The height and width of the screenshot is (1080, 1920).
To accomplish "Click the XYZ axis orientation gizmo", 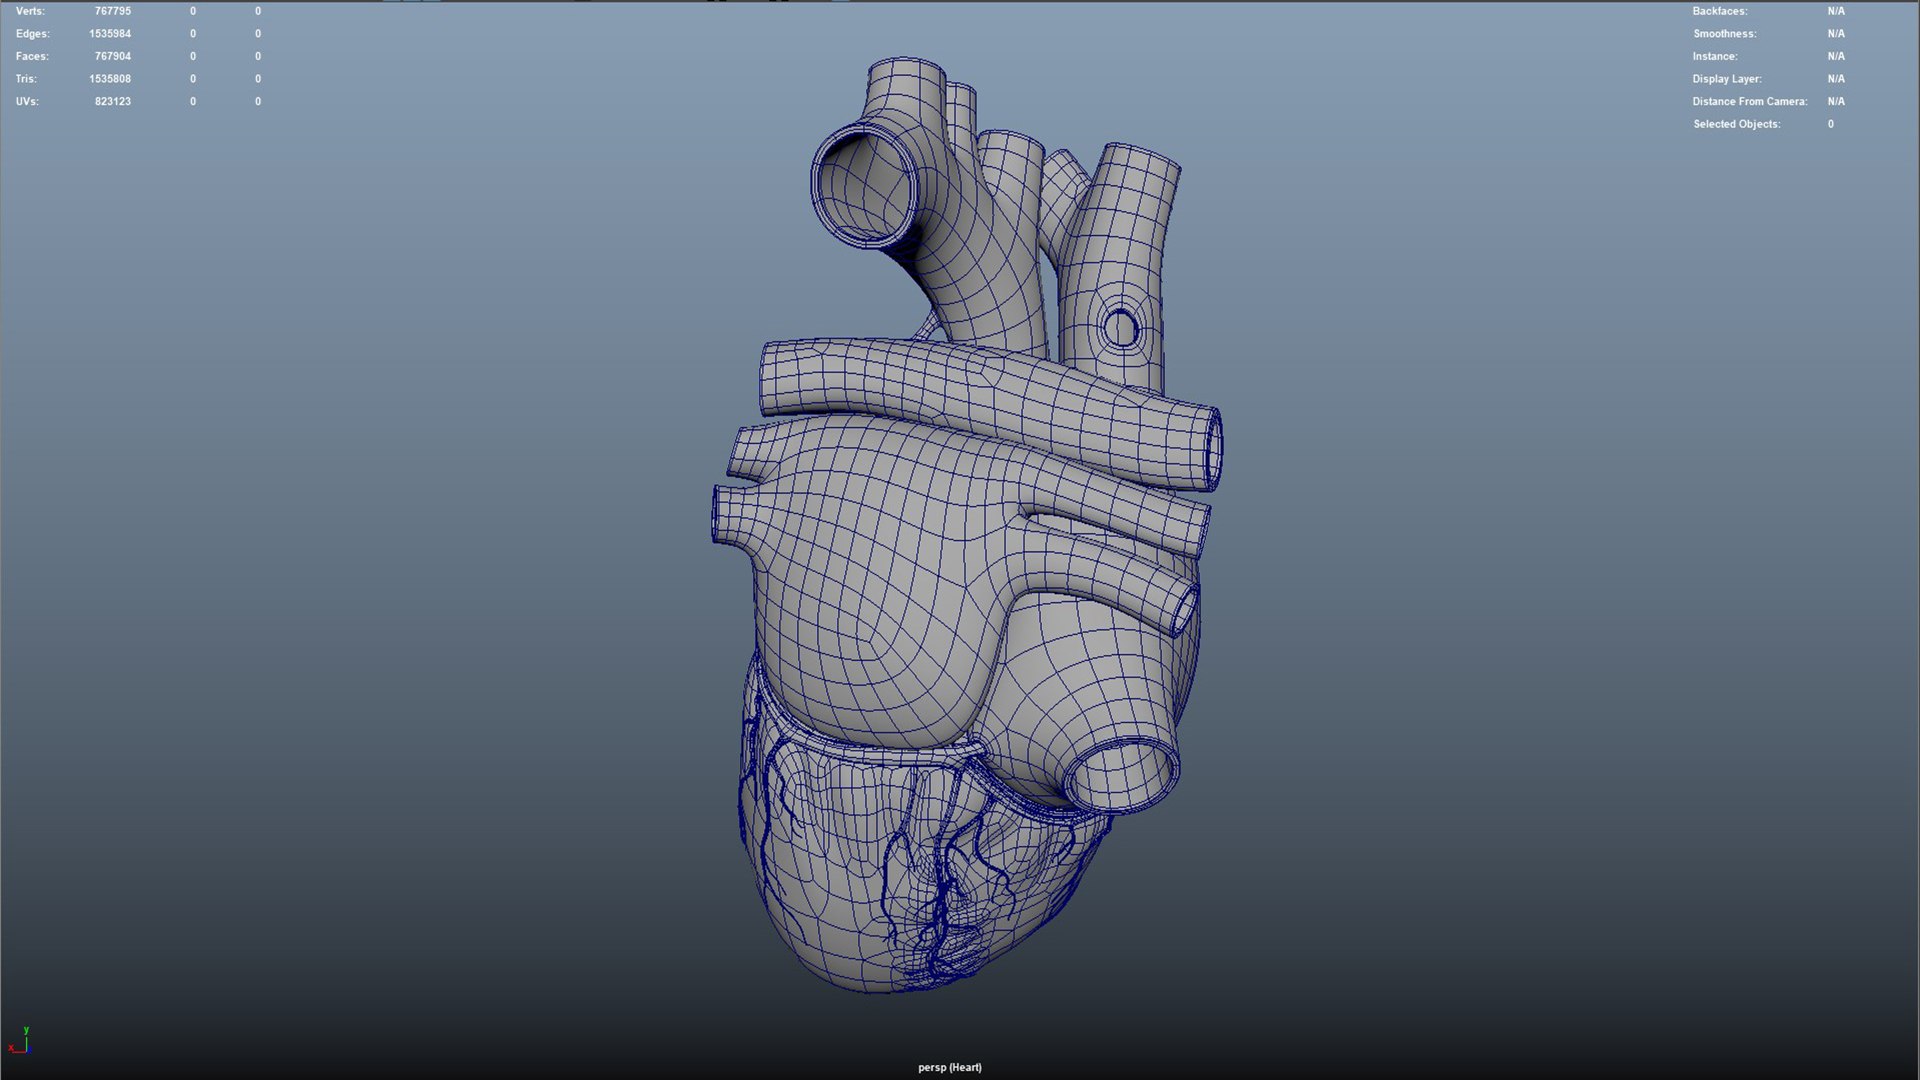I will tap(20, 1040).
